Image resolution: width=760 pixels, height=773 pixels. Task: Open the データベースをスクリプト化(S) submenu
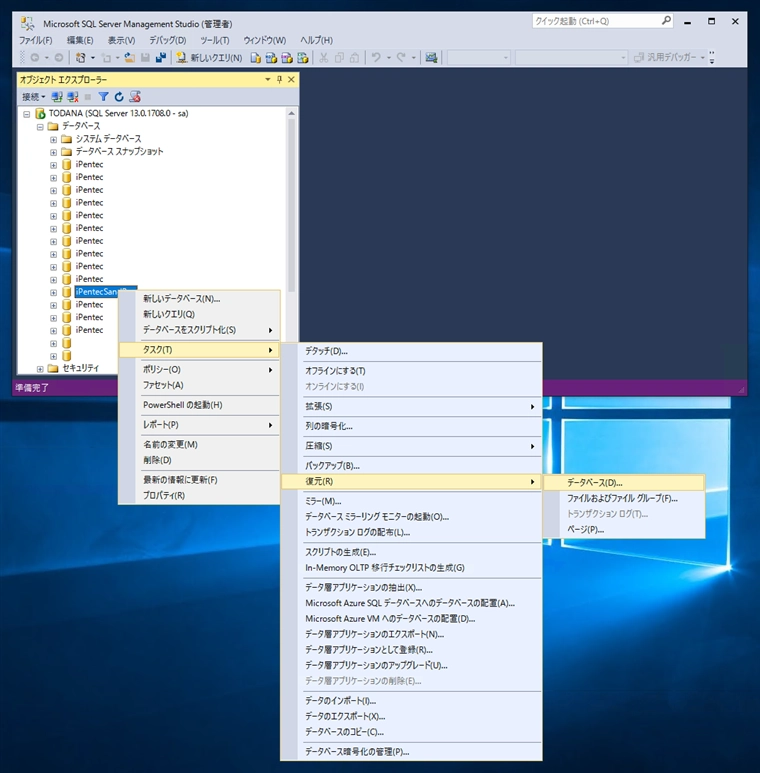[200, 330]
